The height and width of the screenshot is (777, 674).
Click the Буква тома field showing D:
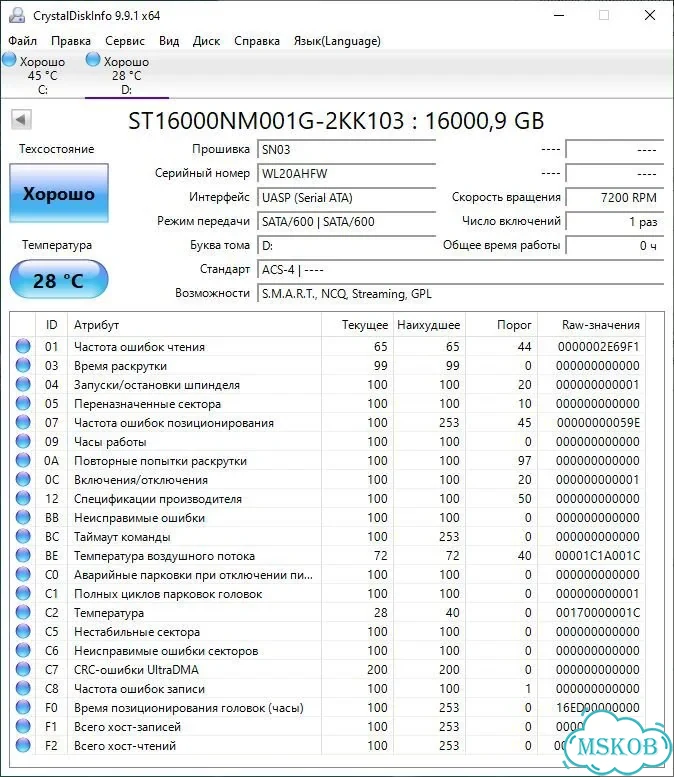point(346,246)
